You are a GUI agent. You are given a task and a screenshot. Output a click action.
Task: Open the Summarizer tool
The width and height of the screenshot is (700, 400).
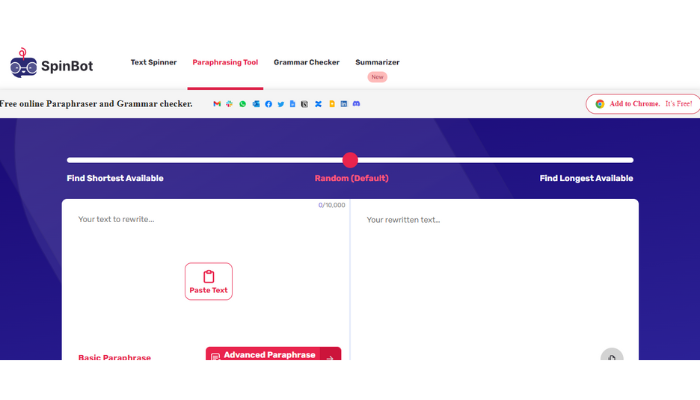(377, 62)
